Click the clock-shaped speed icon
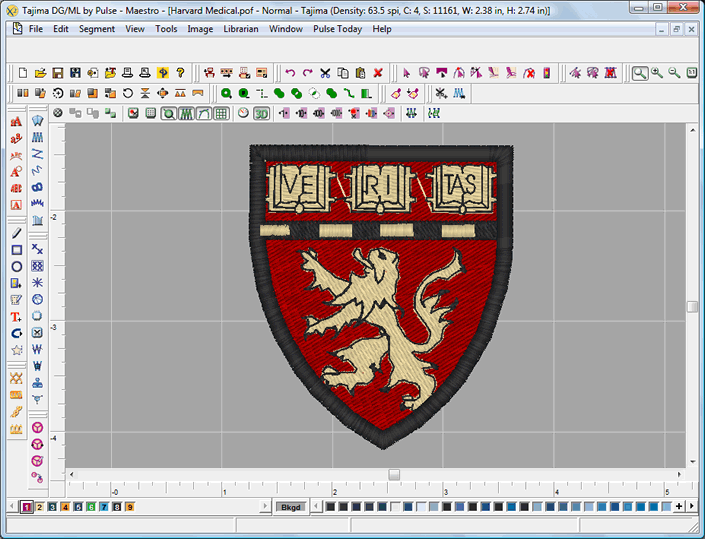 tap(243, 113)
